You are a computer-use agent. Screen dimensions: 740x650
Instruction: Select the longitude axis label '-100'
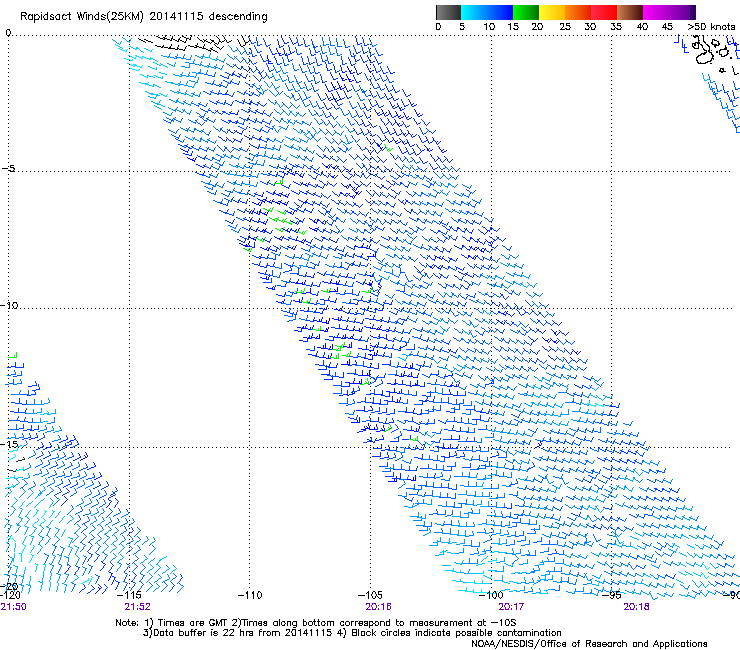(491, 595)
